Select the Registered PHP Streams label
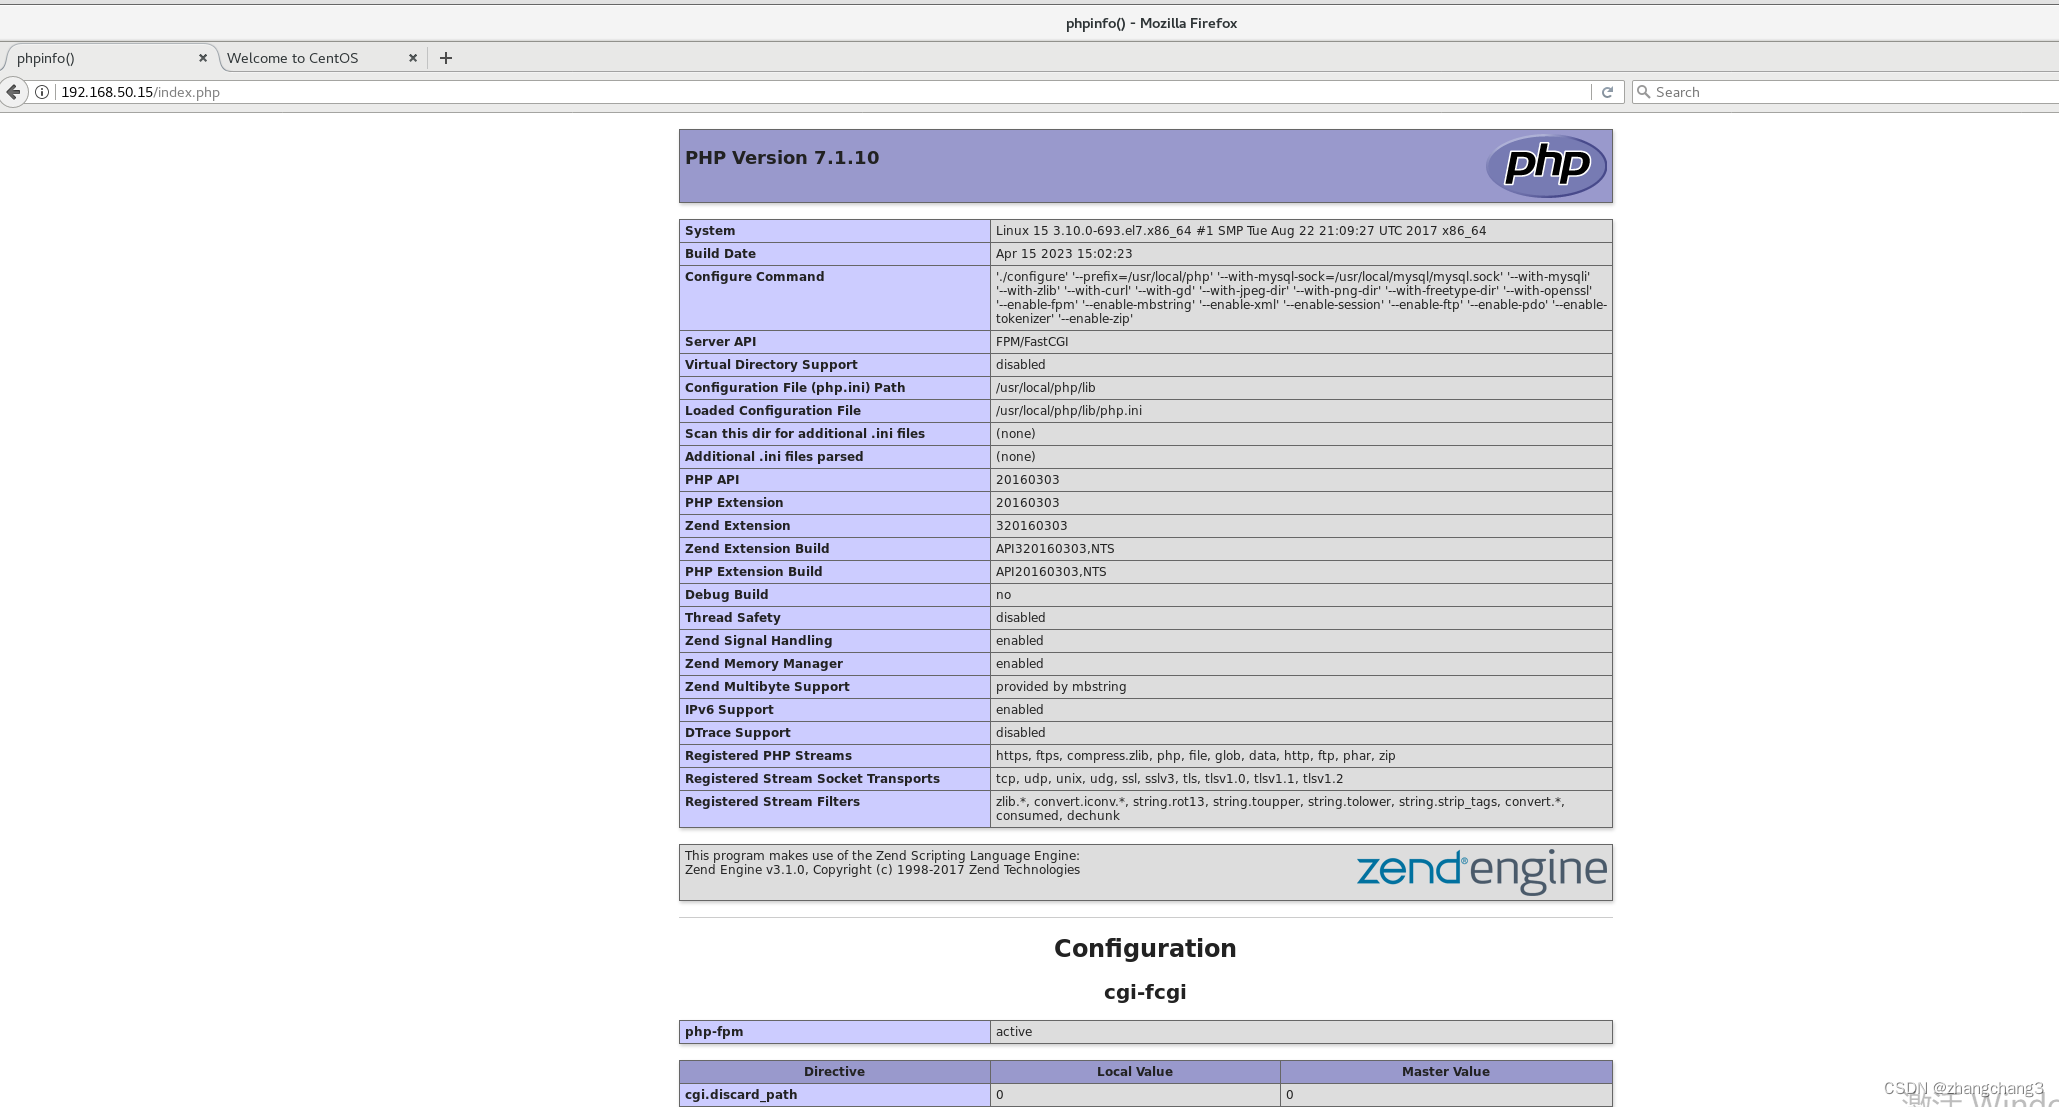 coord(768,756)
